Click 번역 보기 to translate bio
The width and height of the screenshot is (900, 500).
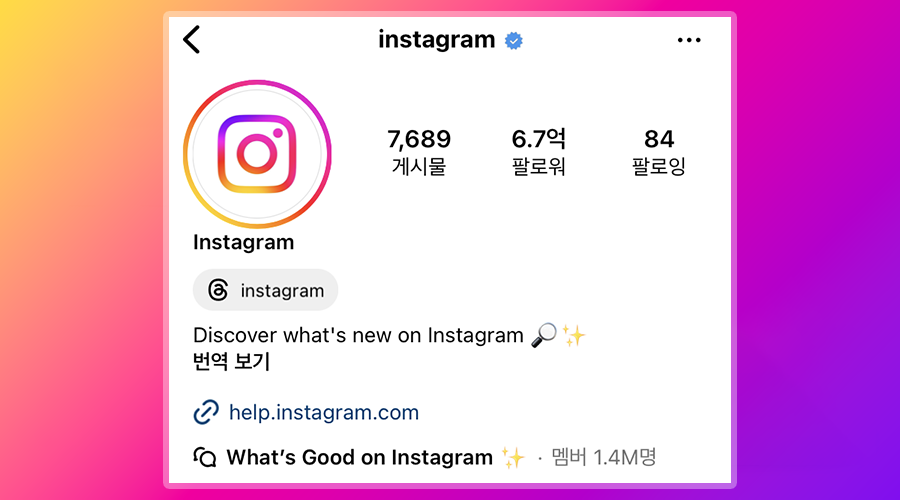tap(231, 362)
